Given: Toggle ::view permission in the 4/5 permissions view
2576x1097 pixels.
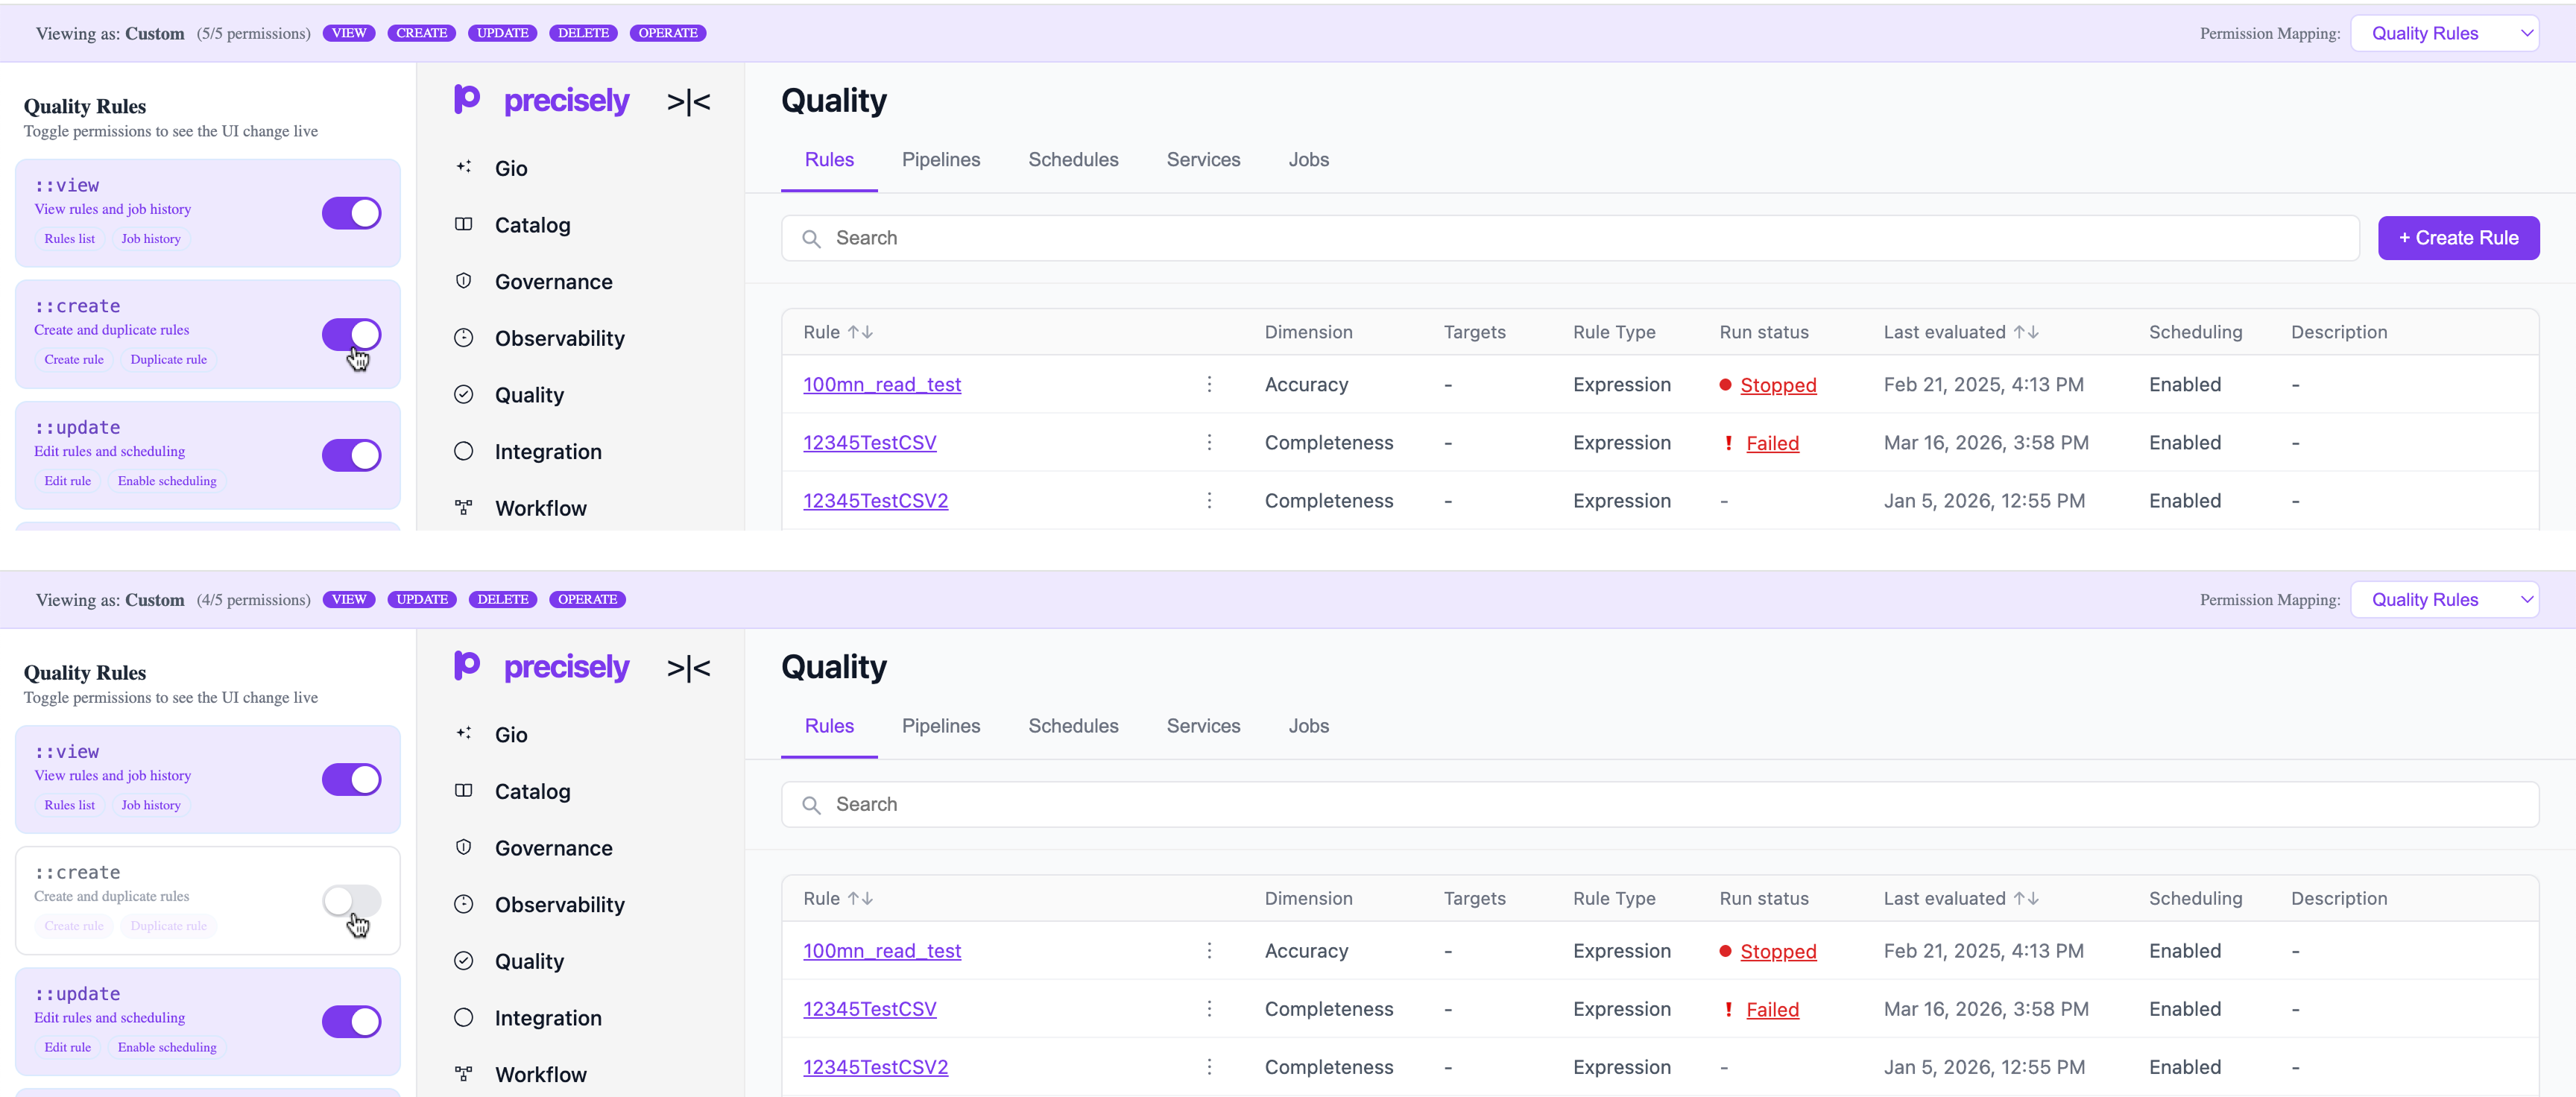Looking at the screenshot, I should pyautogui.click(x=351, y=779).
